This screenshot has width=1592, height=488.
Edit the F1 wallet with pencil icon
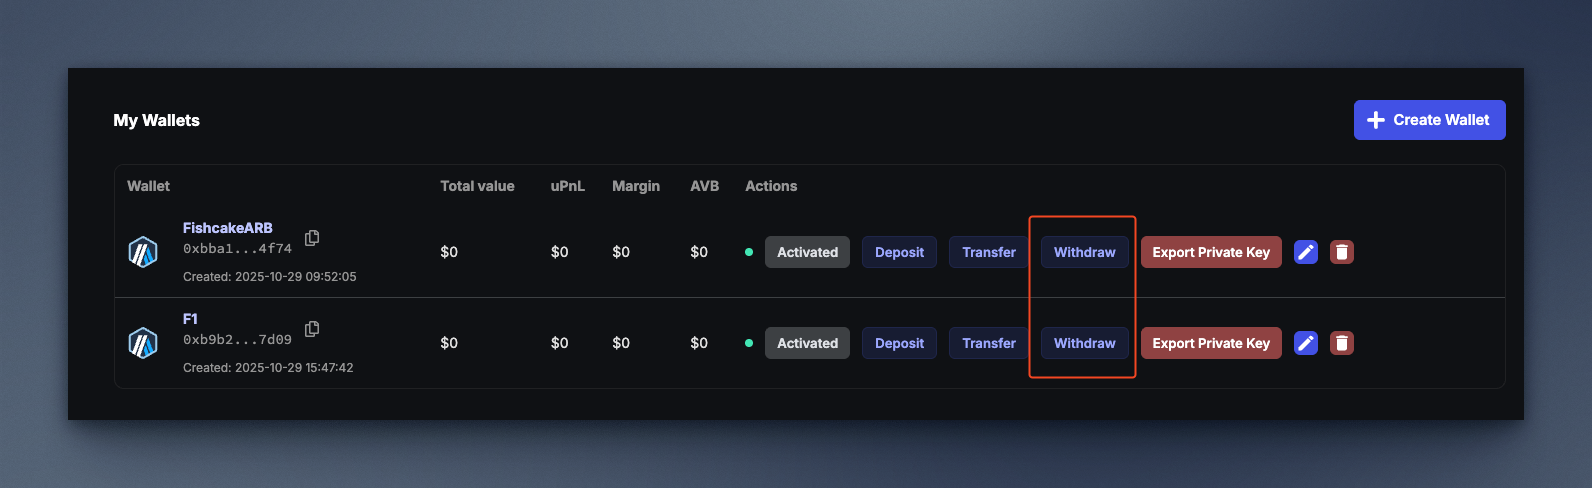tap(1305, 343)
